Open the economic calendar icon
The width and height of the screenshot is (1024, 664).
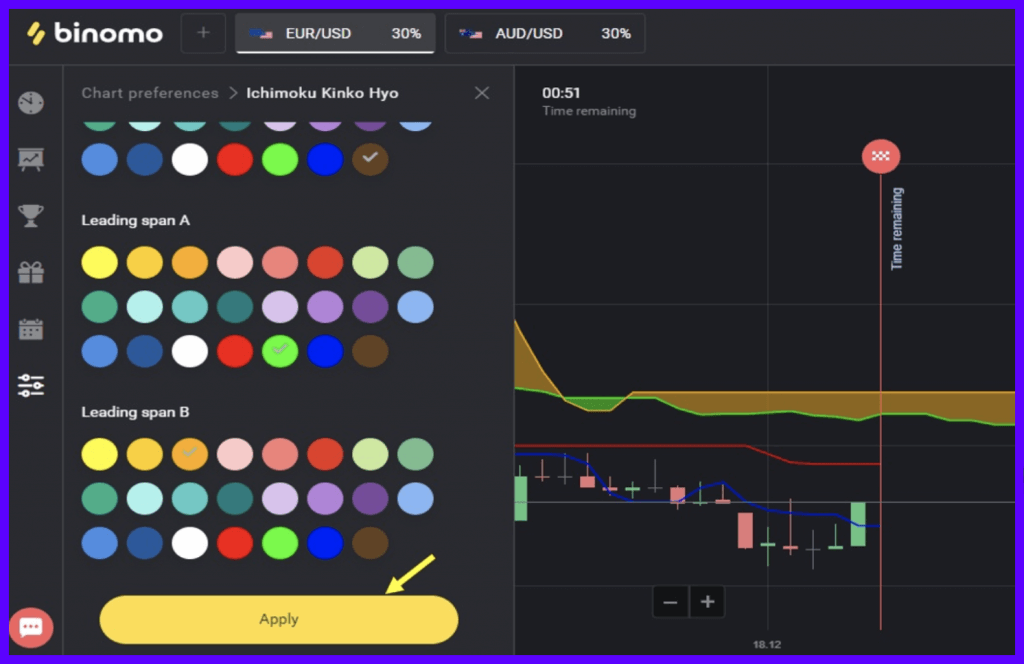pyautogui.click(x=31, y=327)
